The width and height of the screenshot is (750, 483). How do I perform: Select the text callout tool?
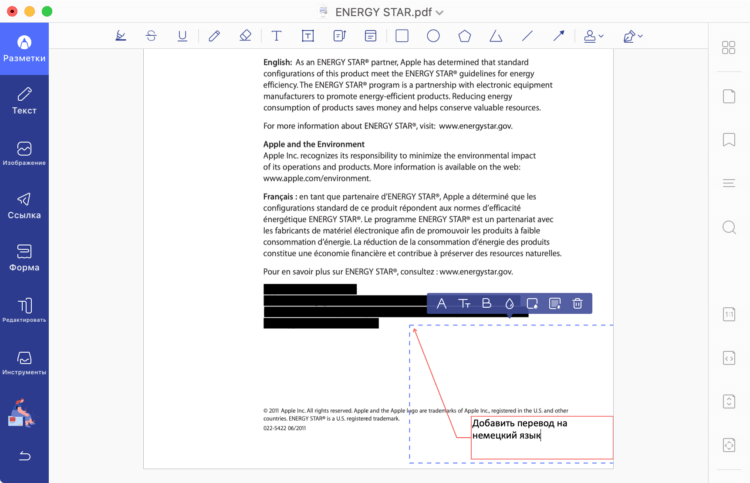pyautogui.click(x=339, y=36)
